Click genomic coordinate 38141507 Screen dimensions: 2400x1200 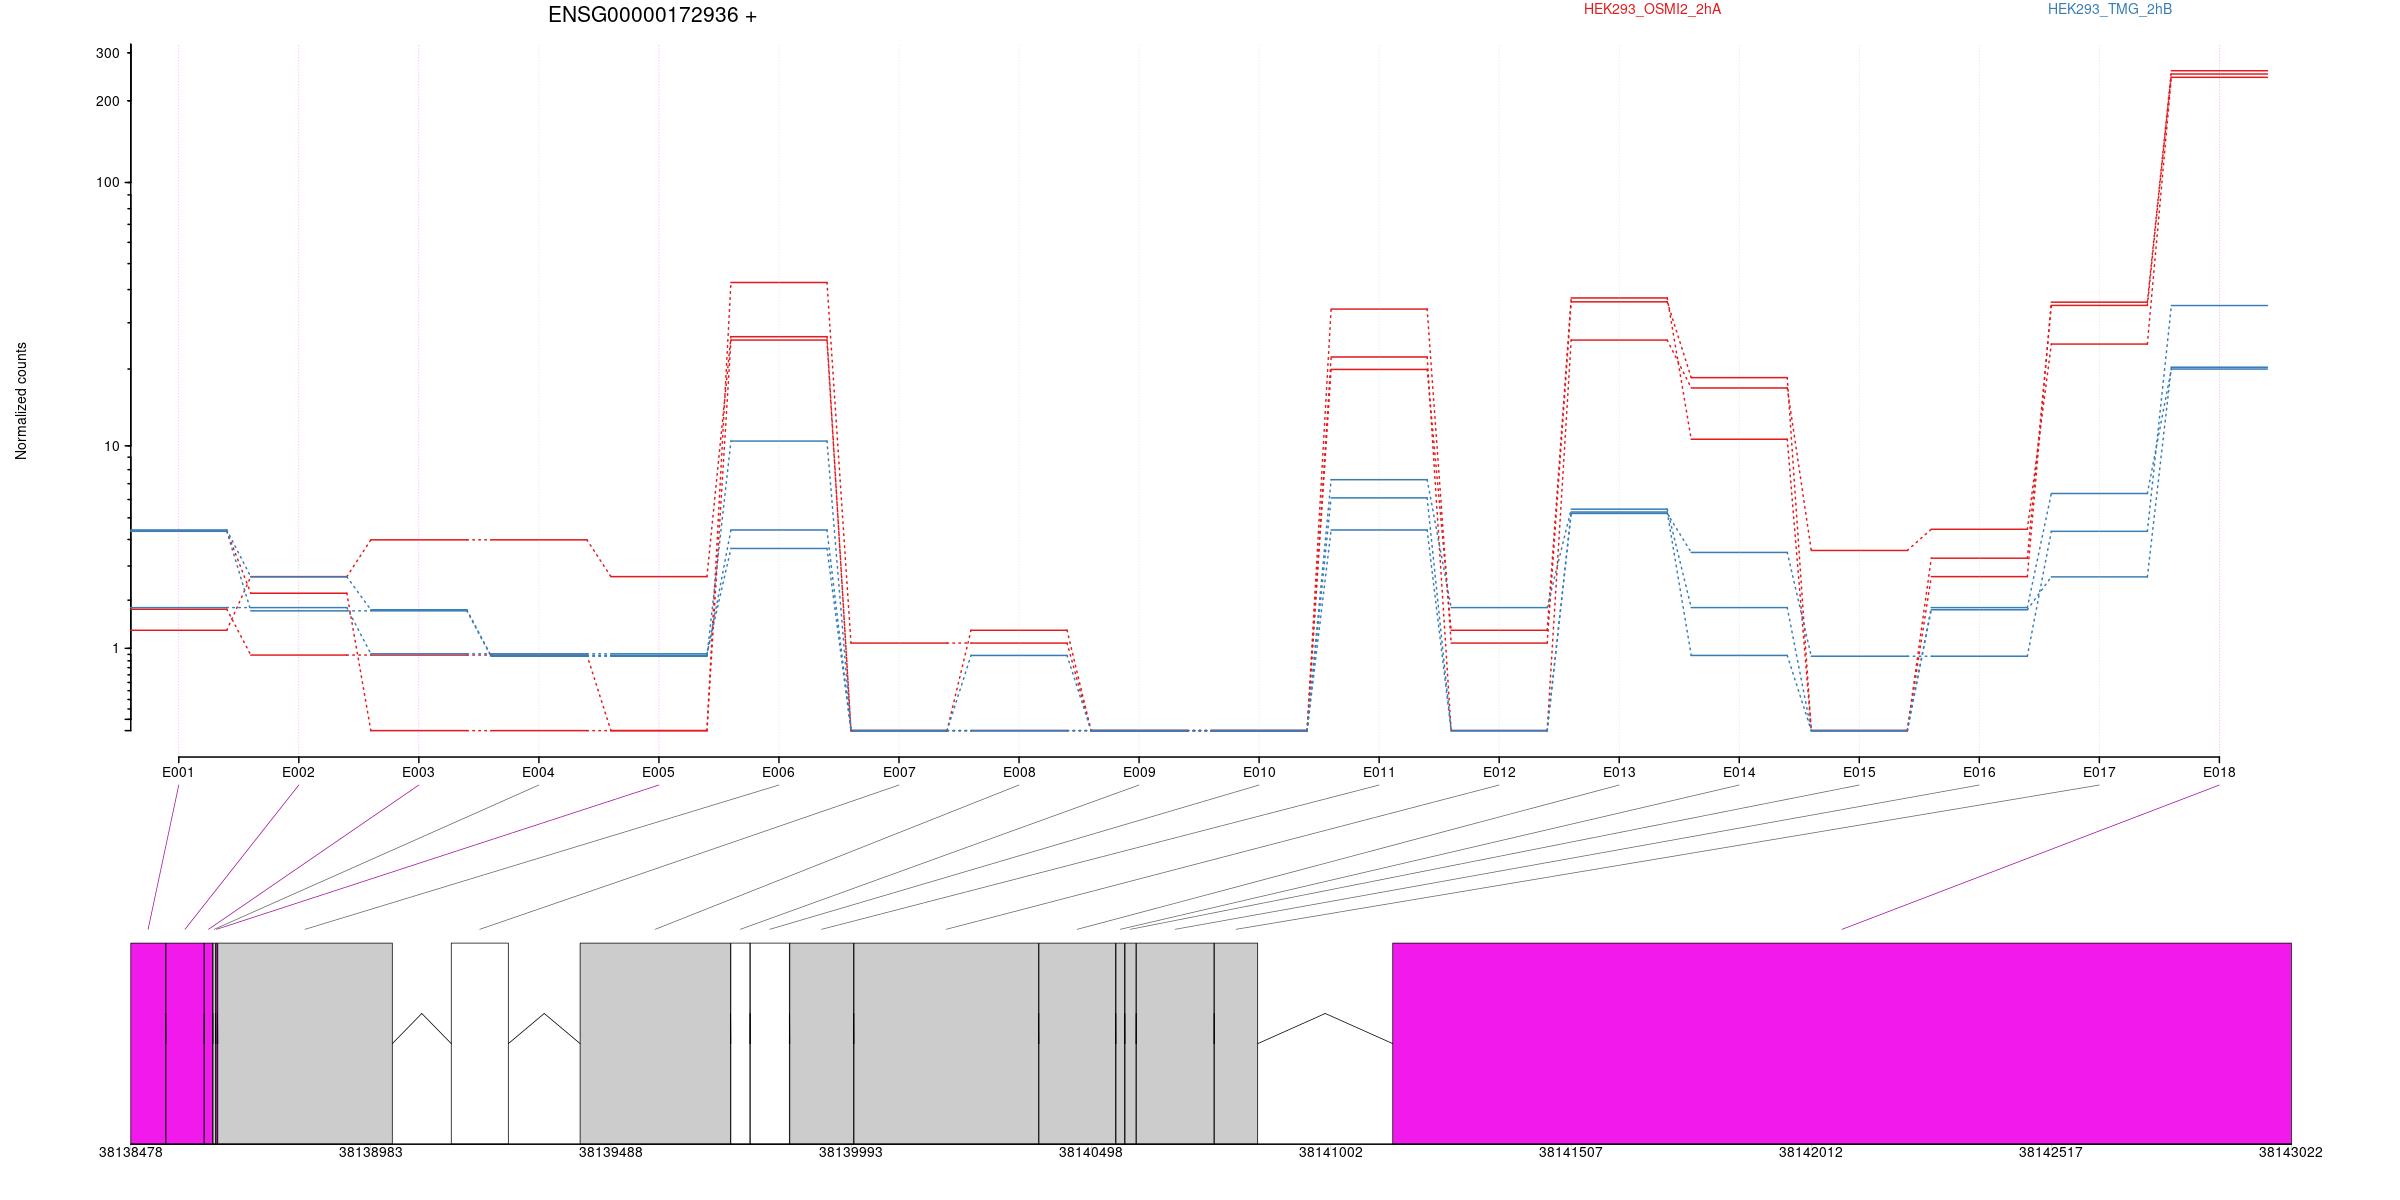click(1570, 1152)
